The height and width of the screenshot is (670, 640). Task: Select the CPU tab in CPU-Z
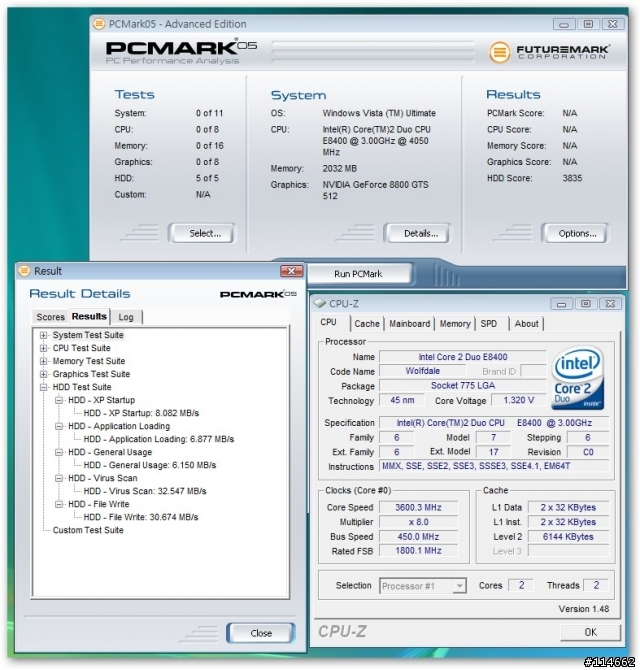pos(329,322)
